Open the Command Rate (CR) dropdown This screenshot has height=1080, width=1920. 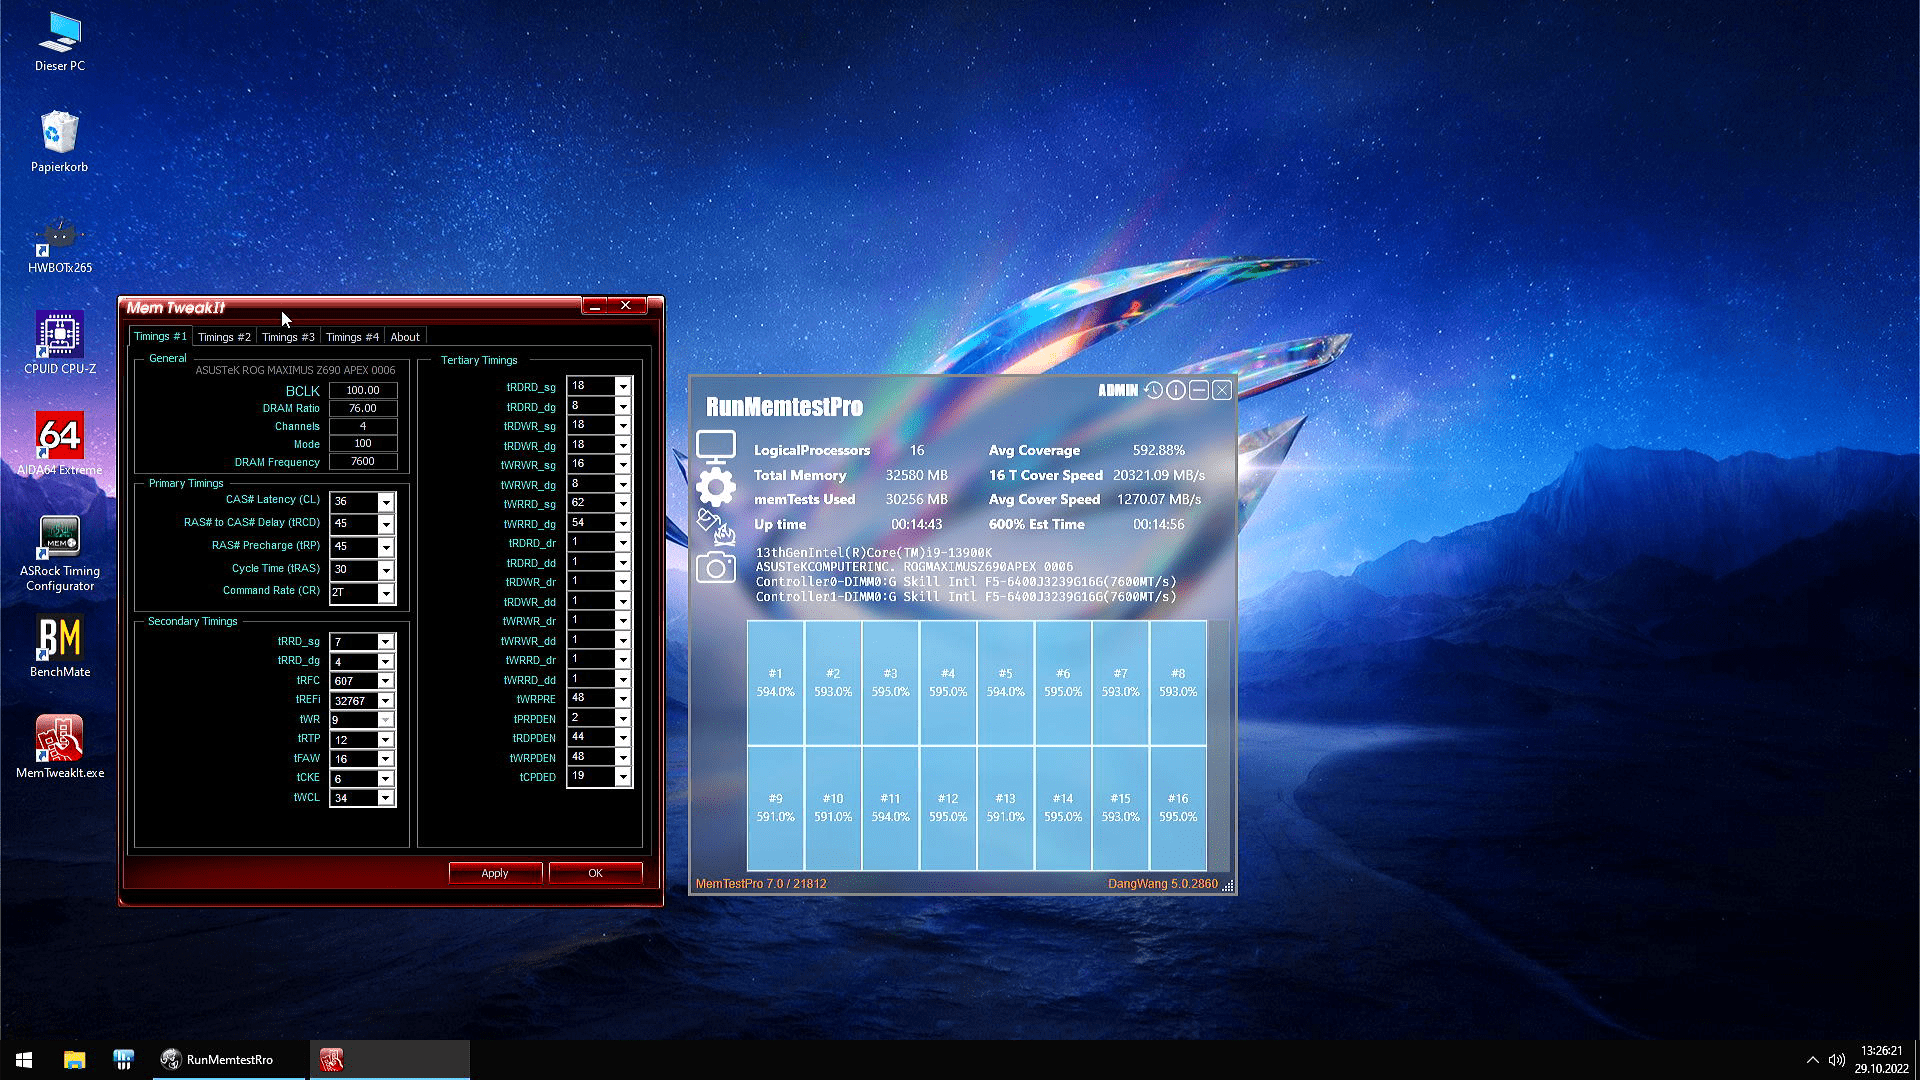[386, 593]
